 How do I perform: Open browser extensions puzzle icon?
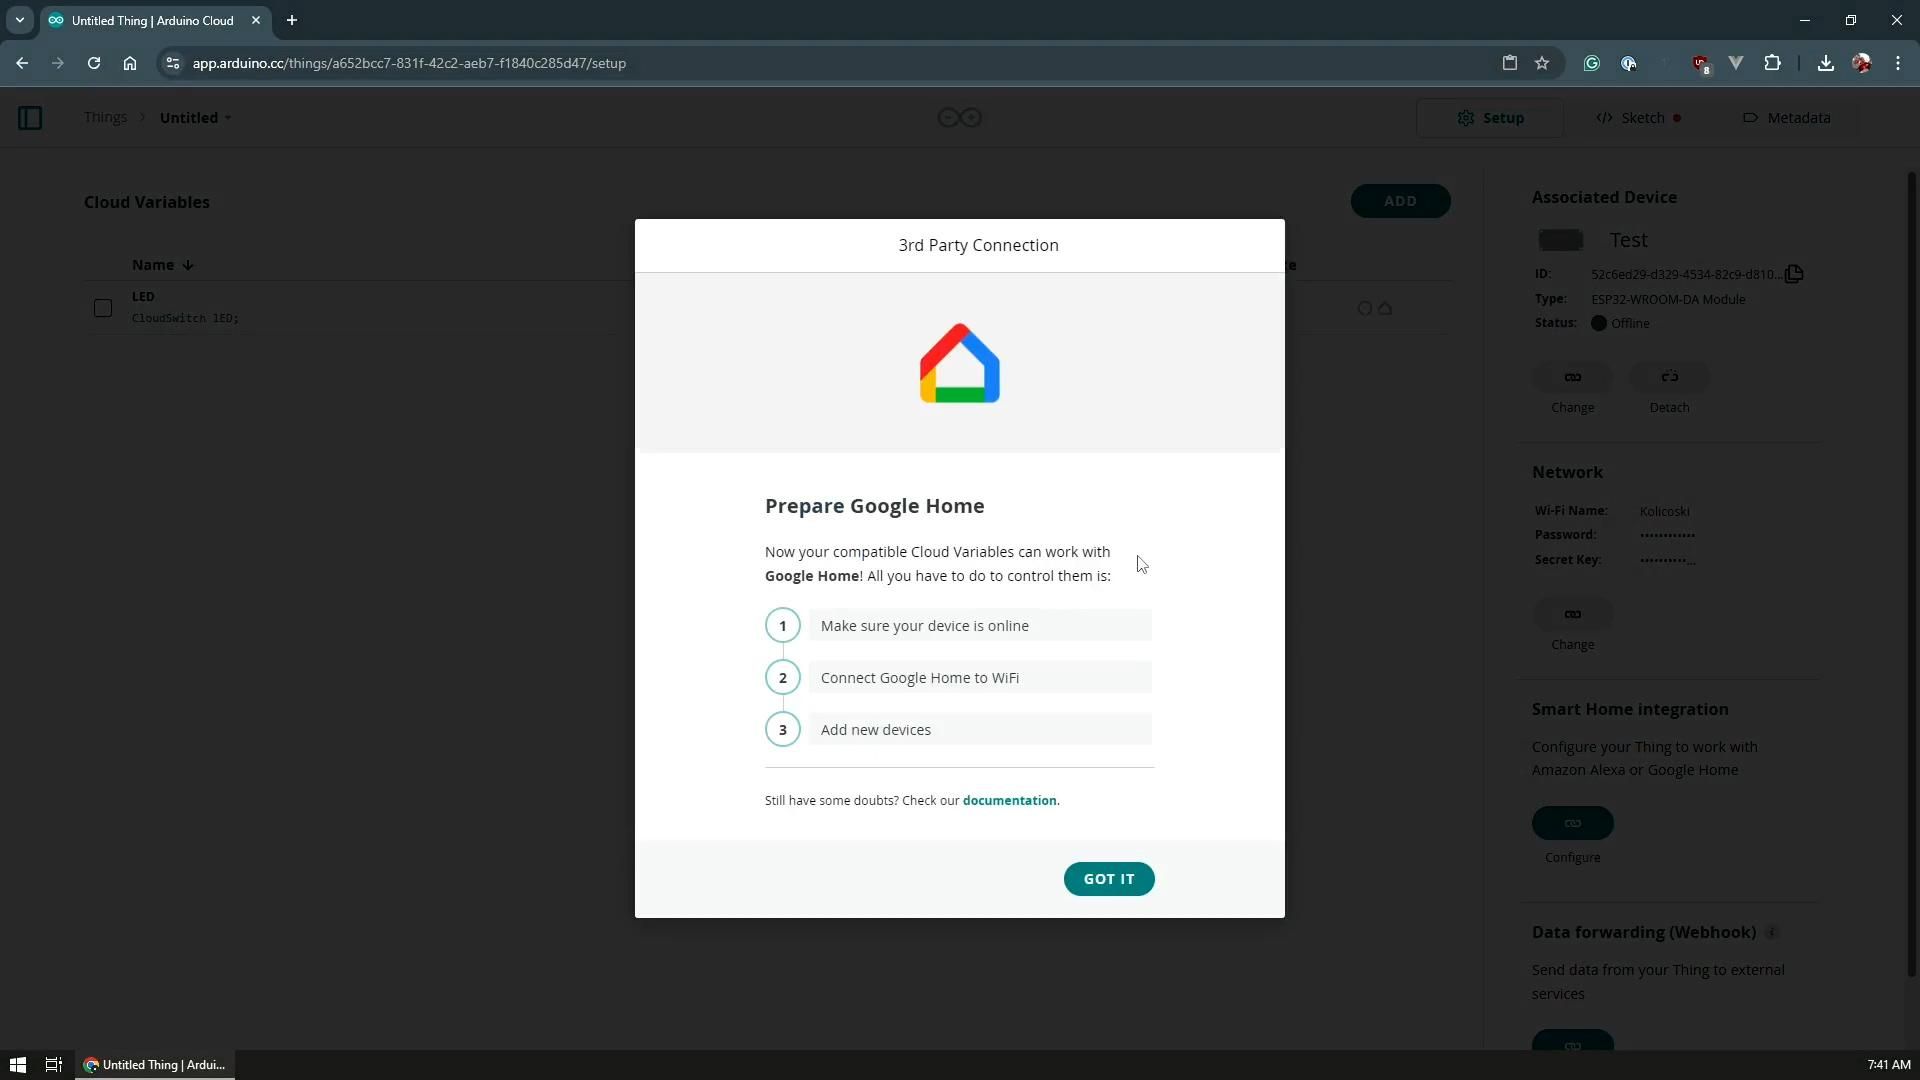[x=1772, y=63]
